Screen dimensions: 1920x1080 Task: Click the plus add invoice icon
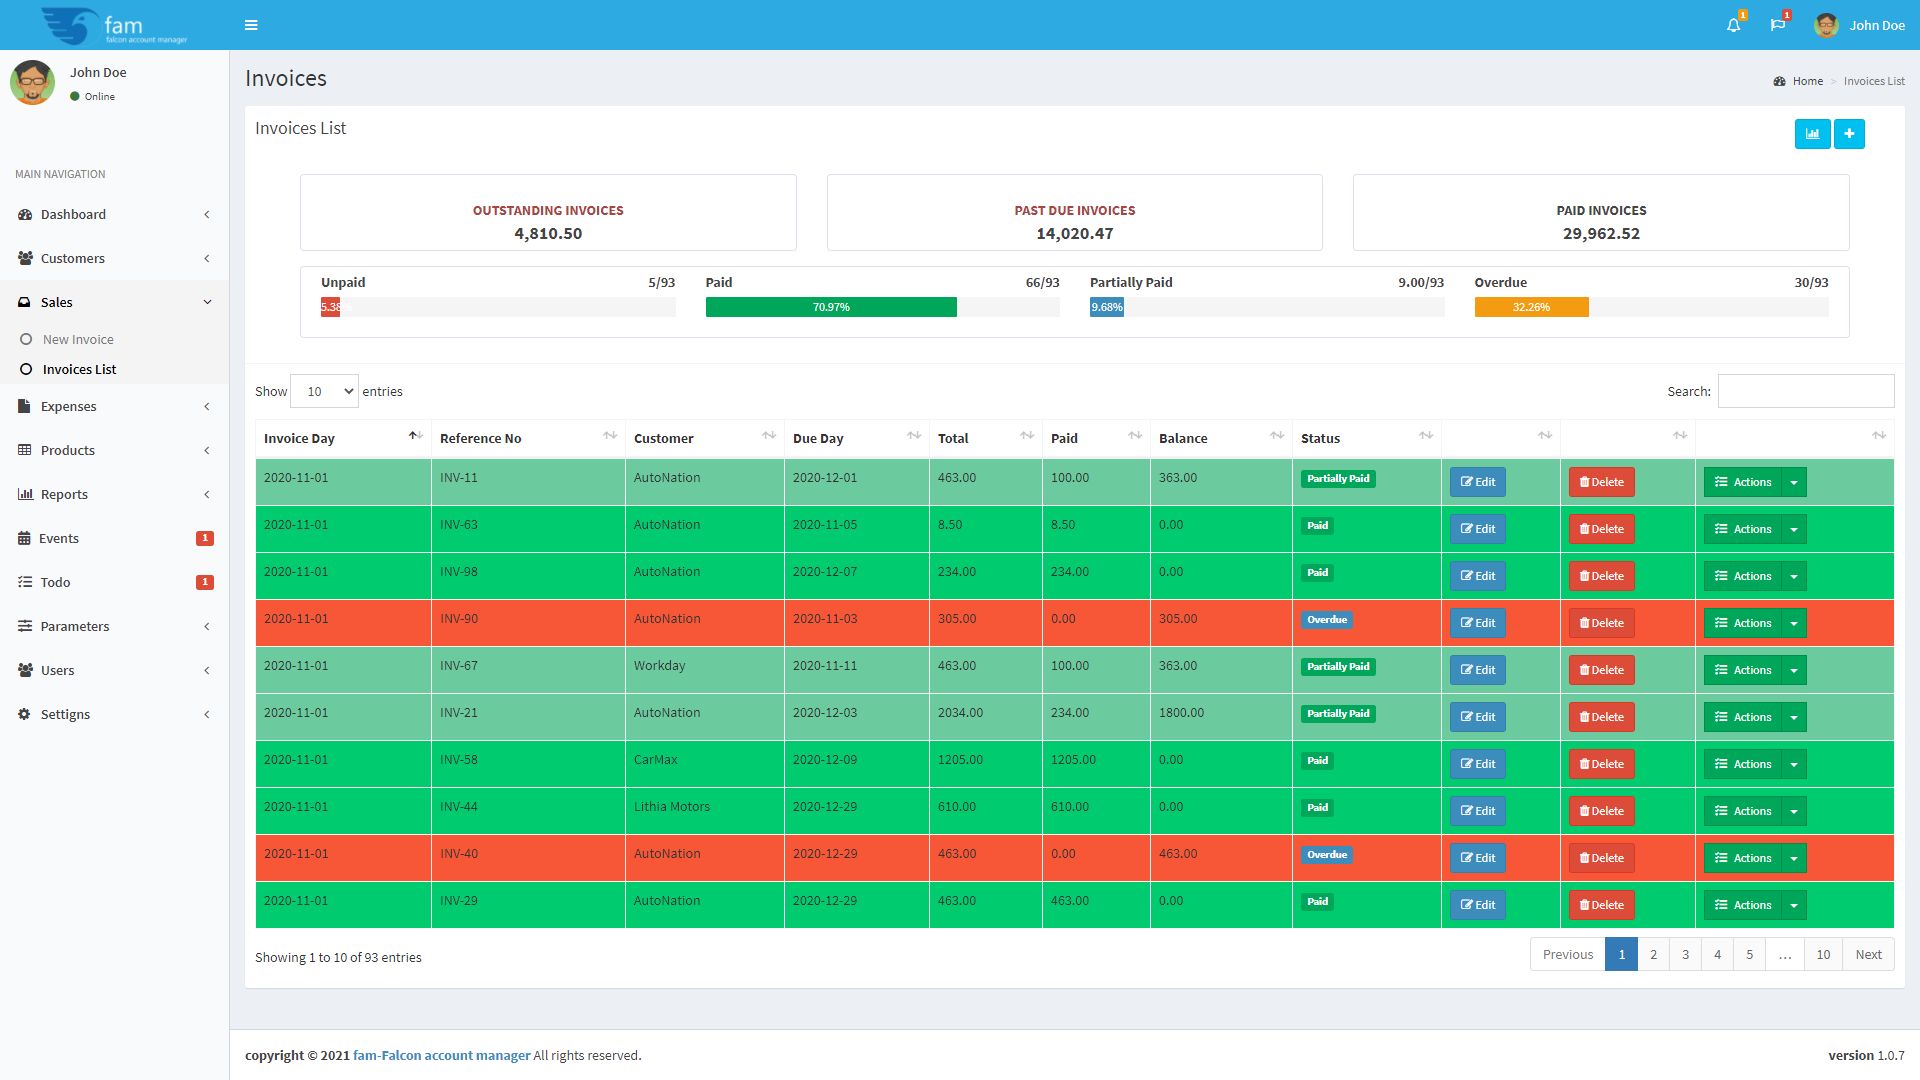(1849, 134)
